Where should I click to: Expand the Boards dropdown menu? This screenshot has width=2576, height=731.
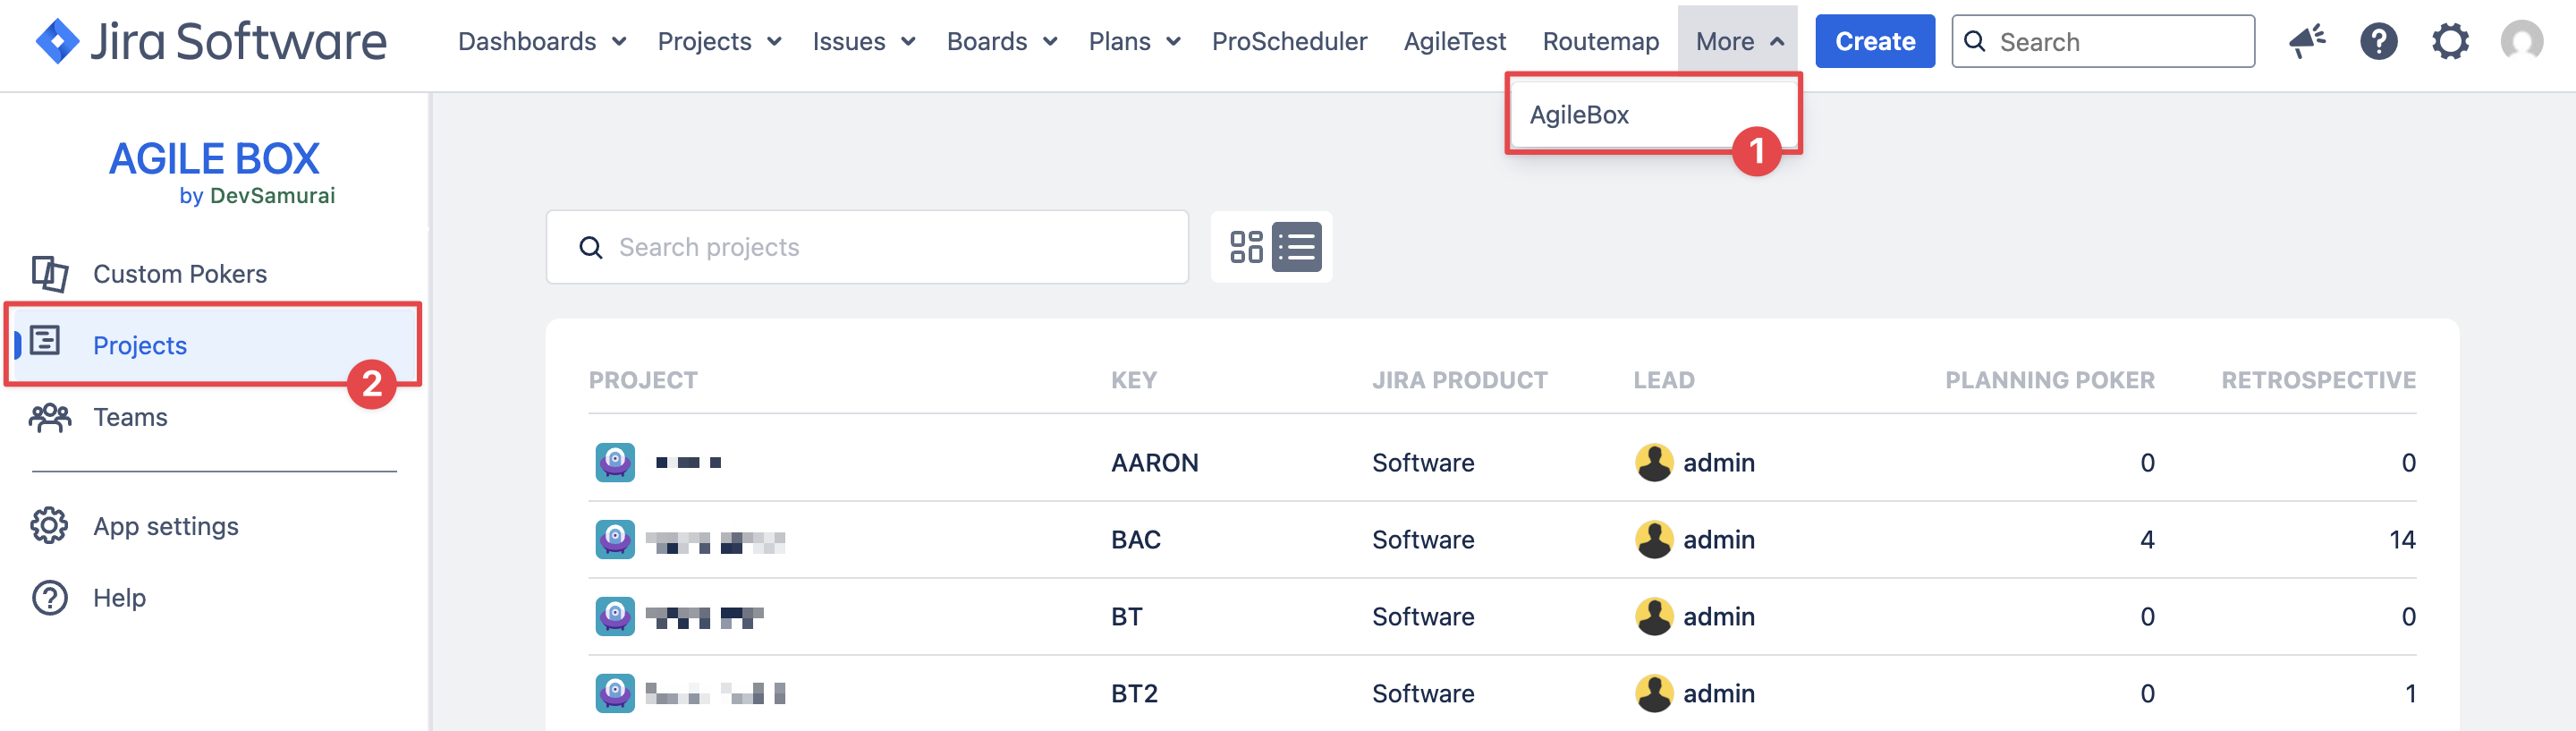(1001, 42)
